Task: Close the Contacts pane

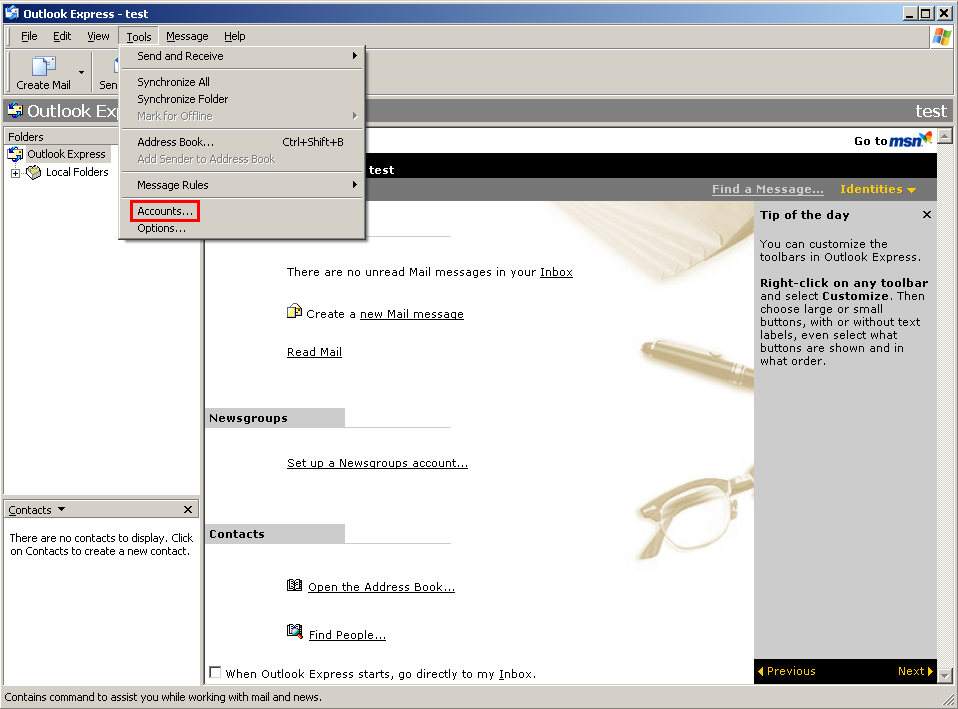Action: pos(188,510)
